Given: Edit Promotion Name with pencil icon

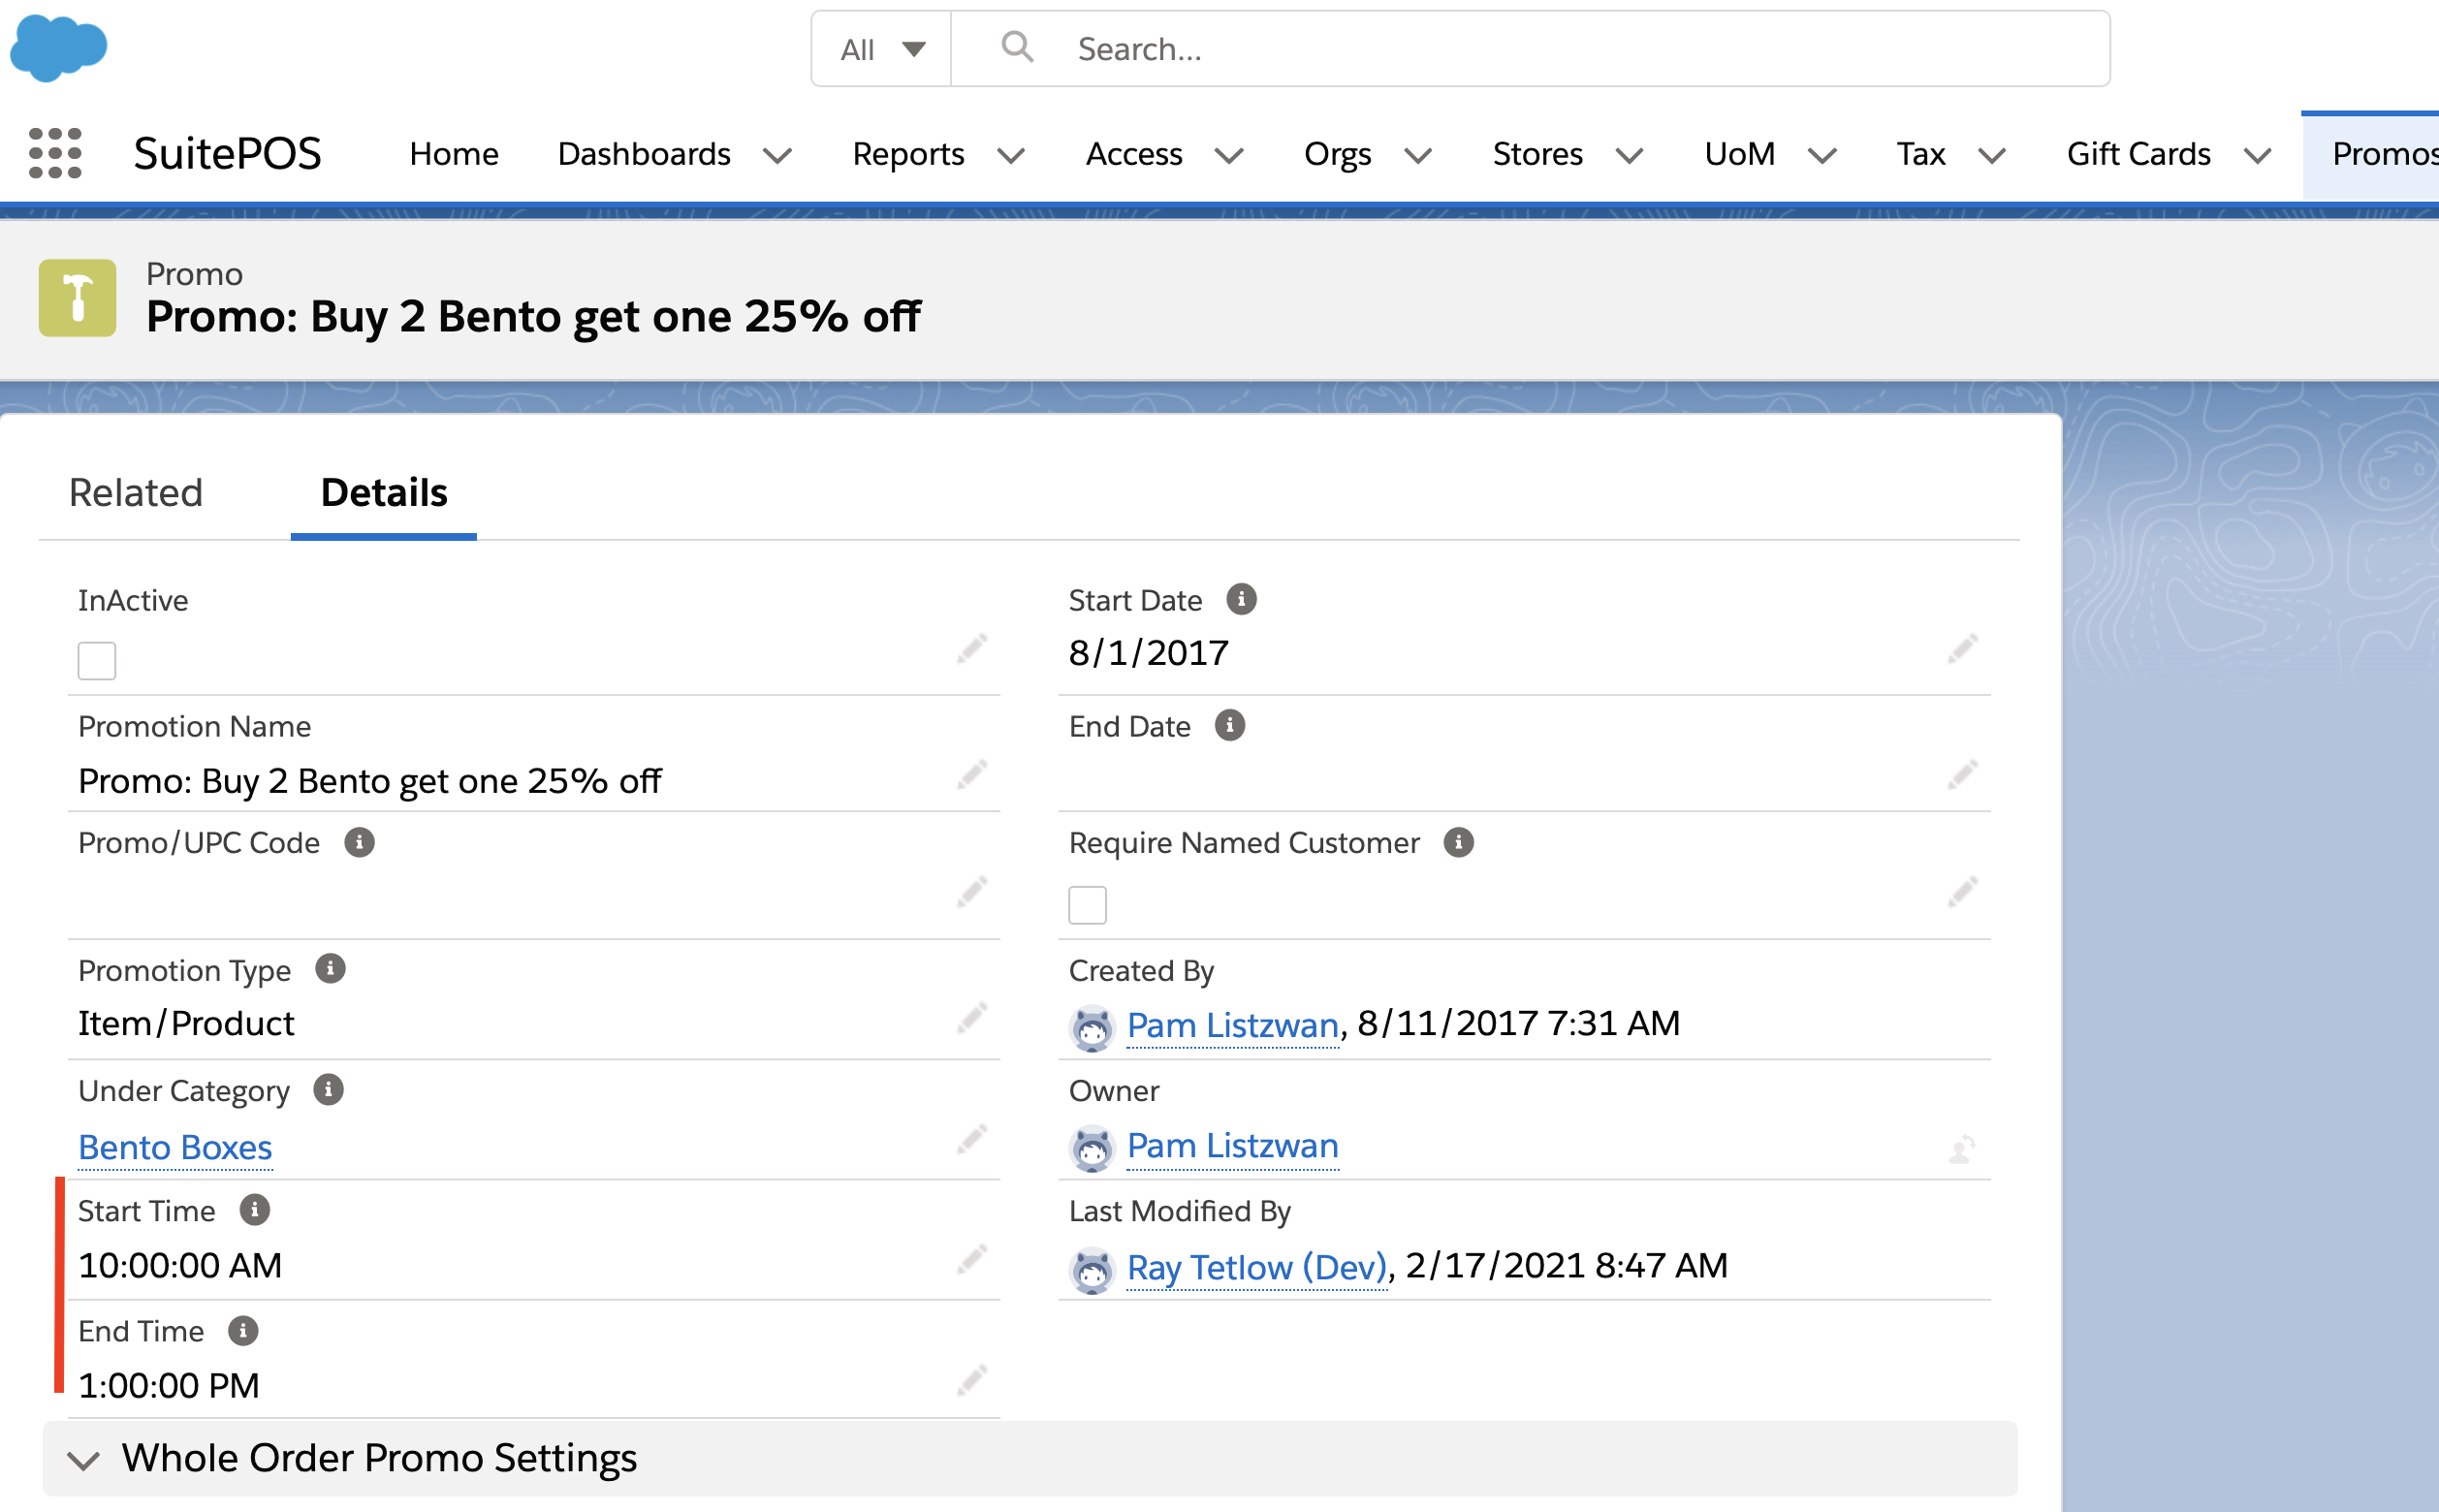Looking at the screenshot, I should tap(971, 775).
